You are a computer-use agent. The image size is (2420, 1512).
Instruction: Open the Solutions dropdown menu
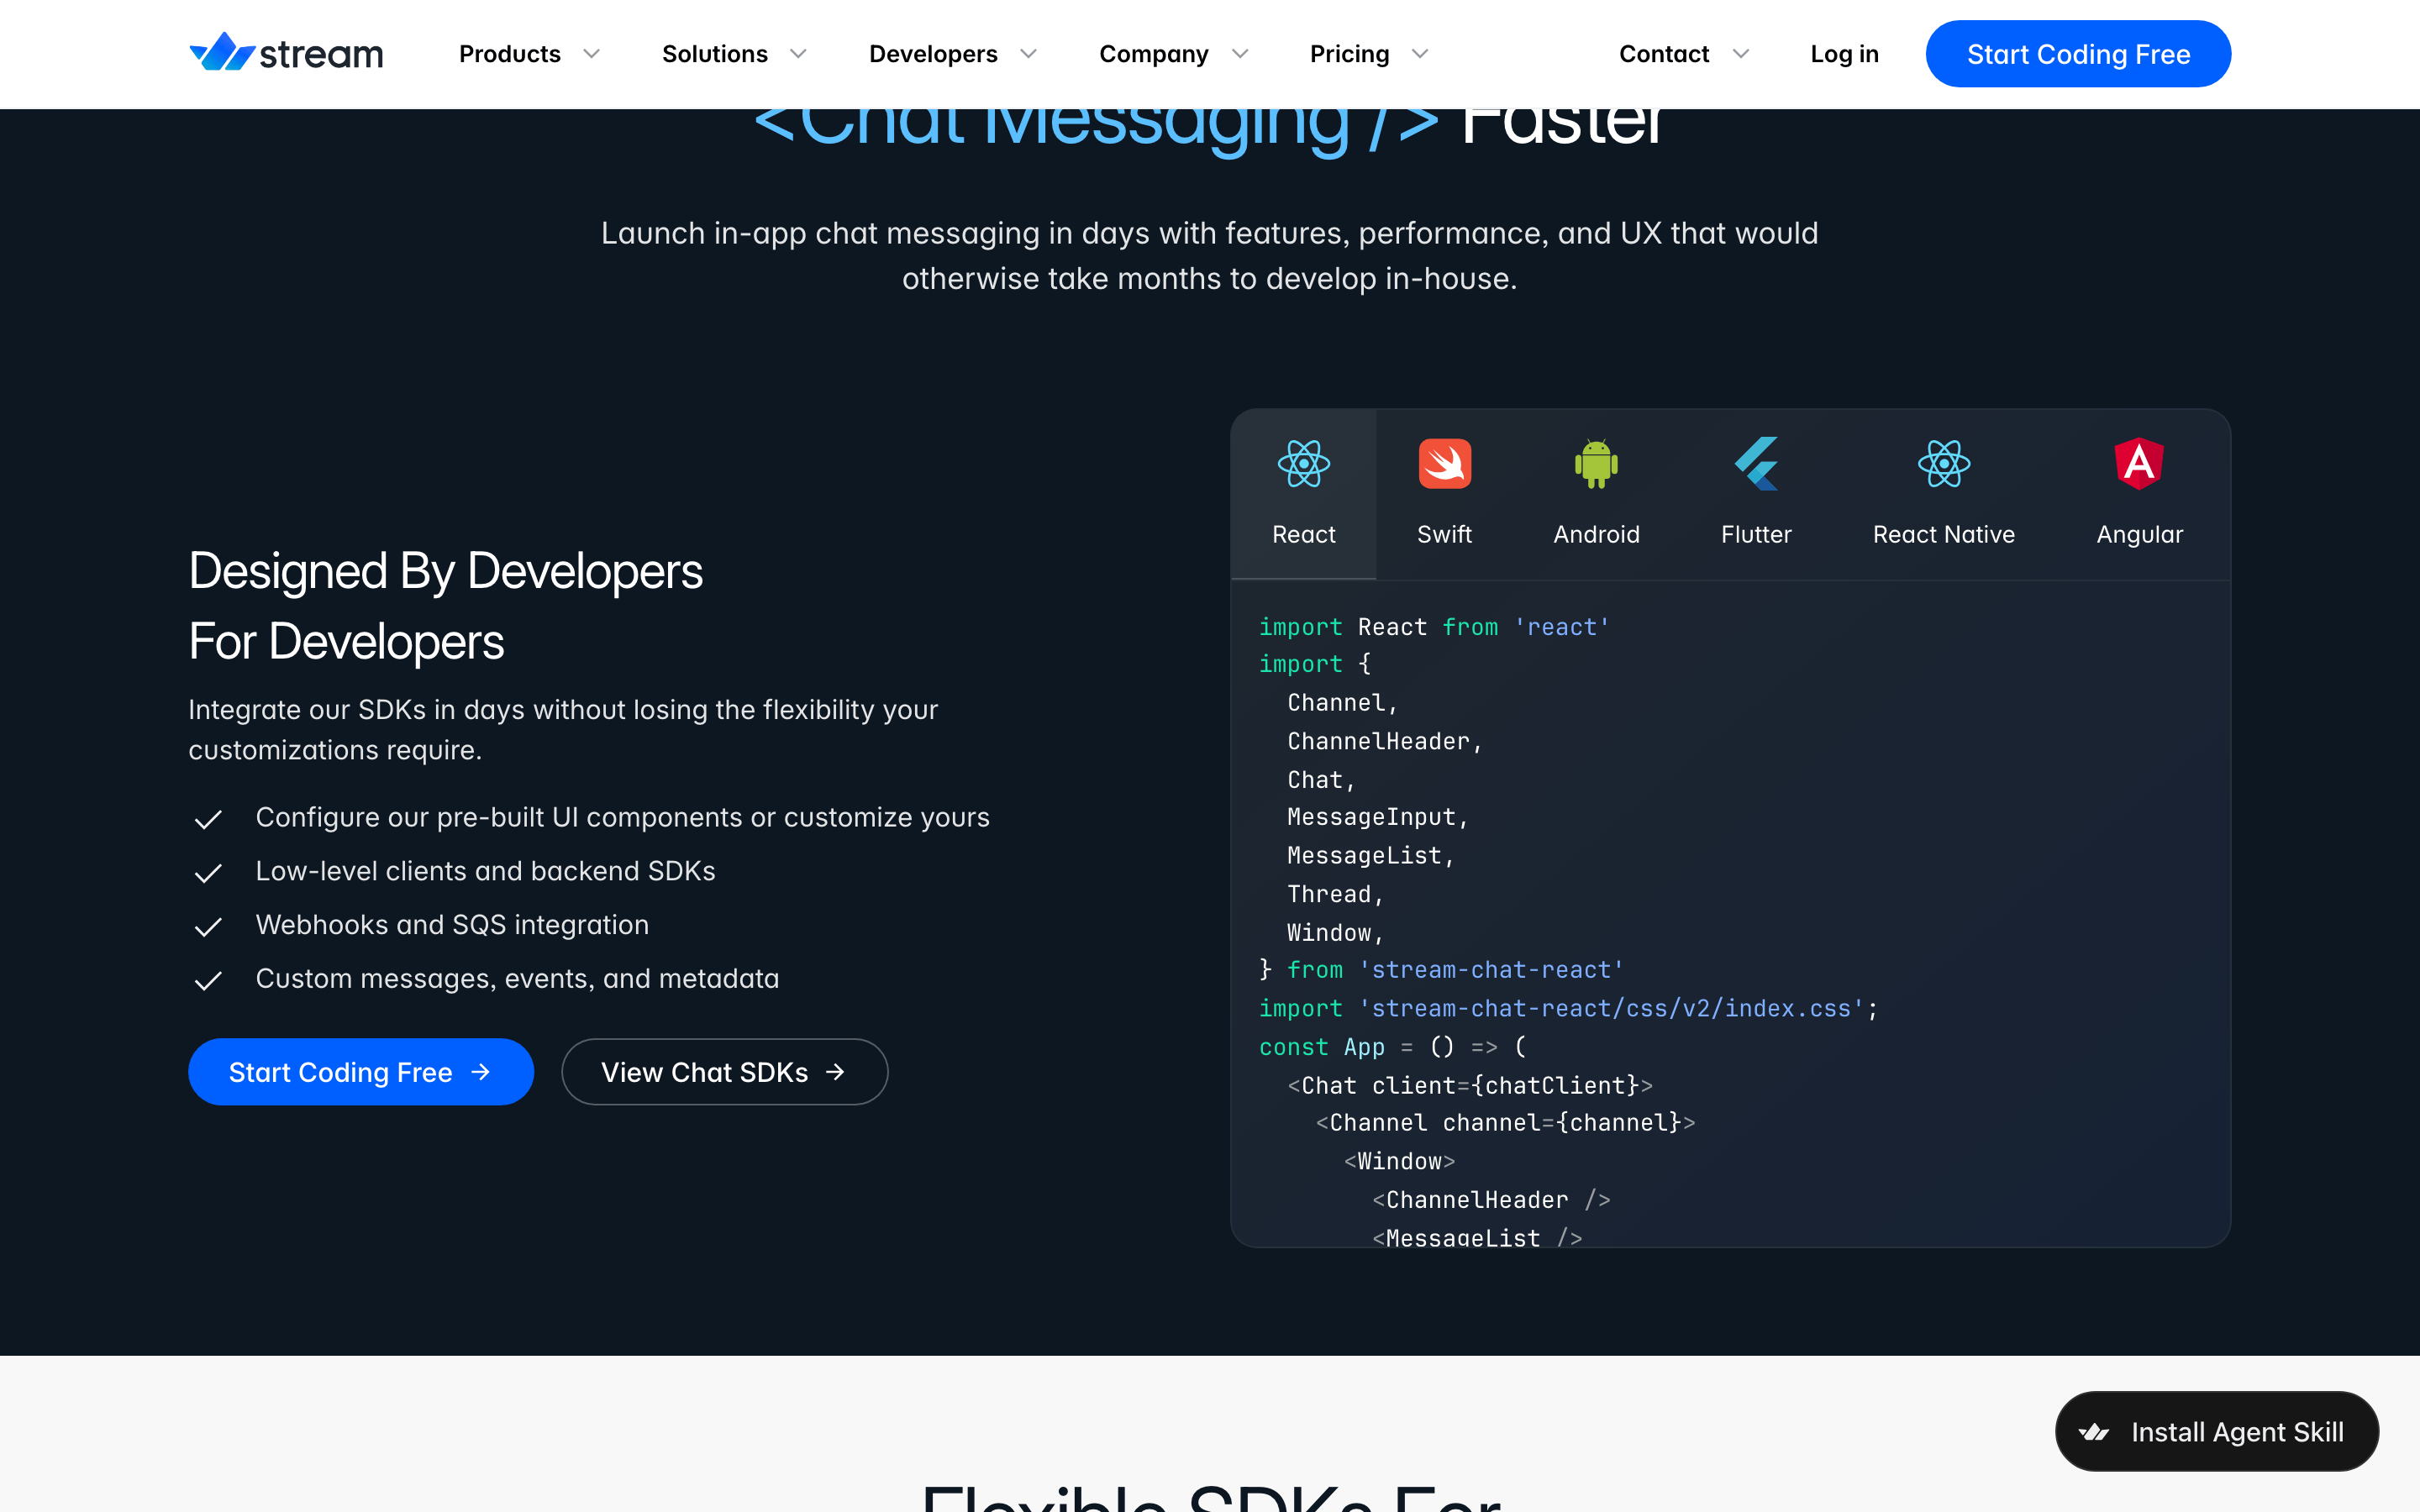pos(734,54)
